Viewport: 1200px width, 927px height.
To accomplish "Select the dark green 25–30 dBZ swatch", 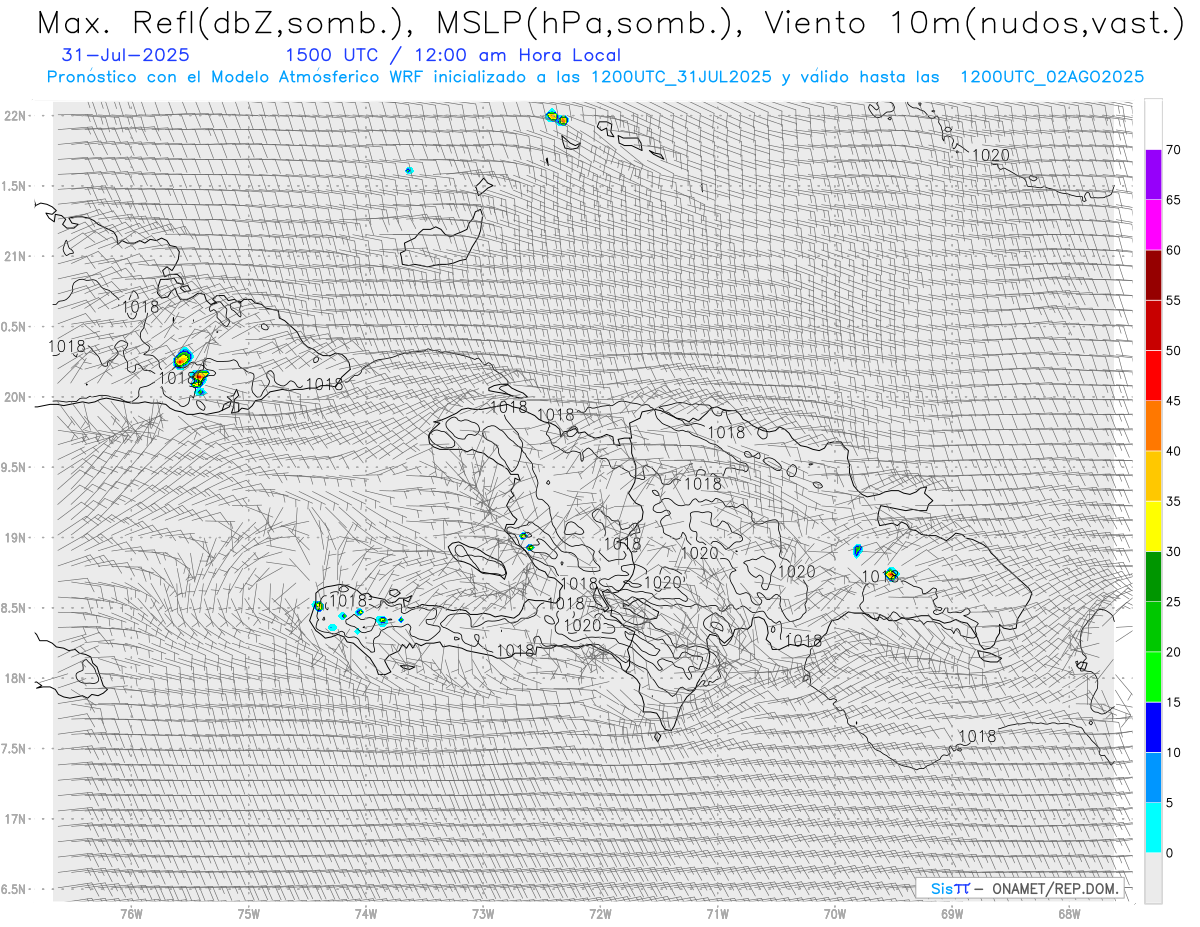I will (x=1153, y=576).
